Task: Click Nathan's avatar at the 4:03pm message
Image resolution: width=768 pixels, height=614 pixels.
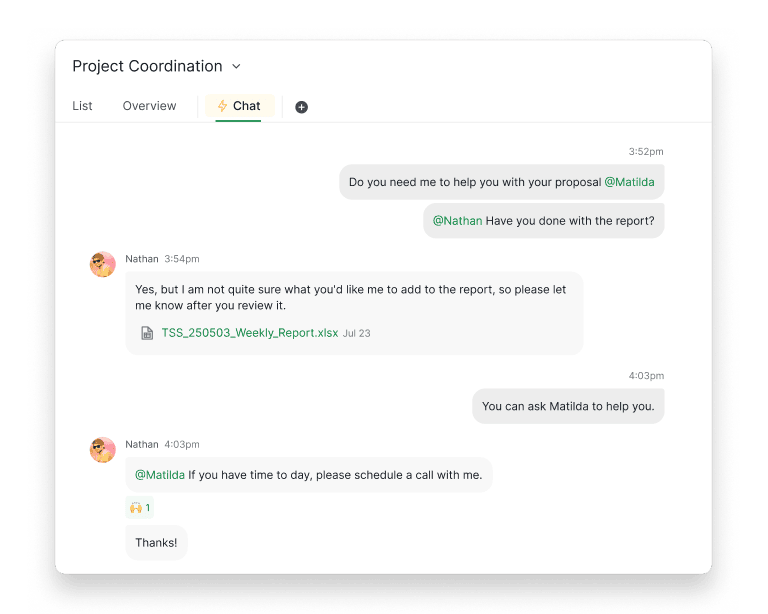Action: 103,450
